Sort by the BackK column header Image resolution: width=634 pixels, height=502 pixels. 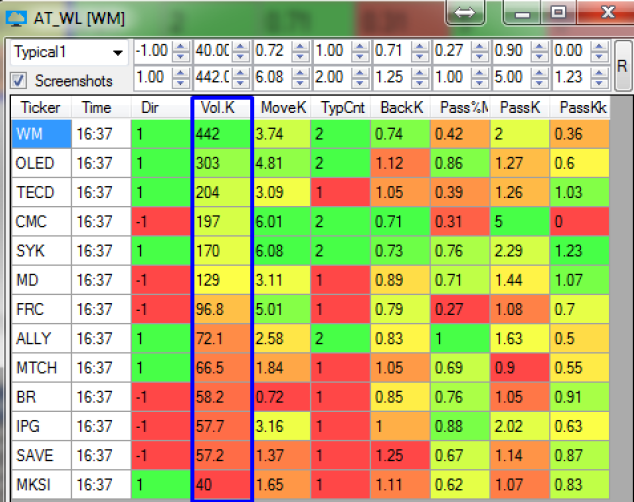(400, 108)
